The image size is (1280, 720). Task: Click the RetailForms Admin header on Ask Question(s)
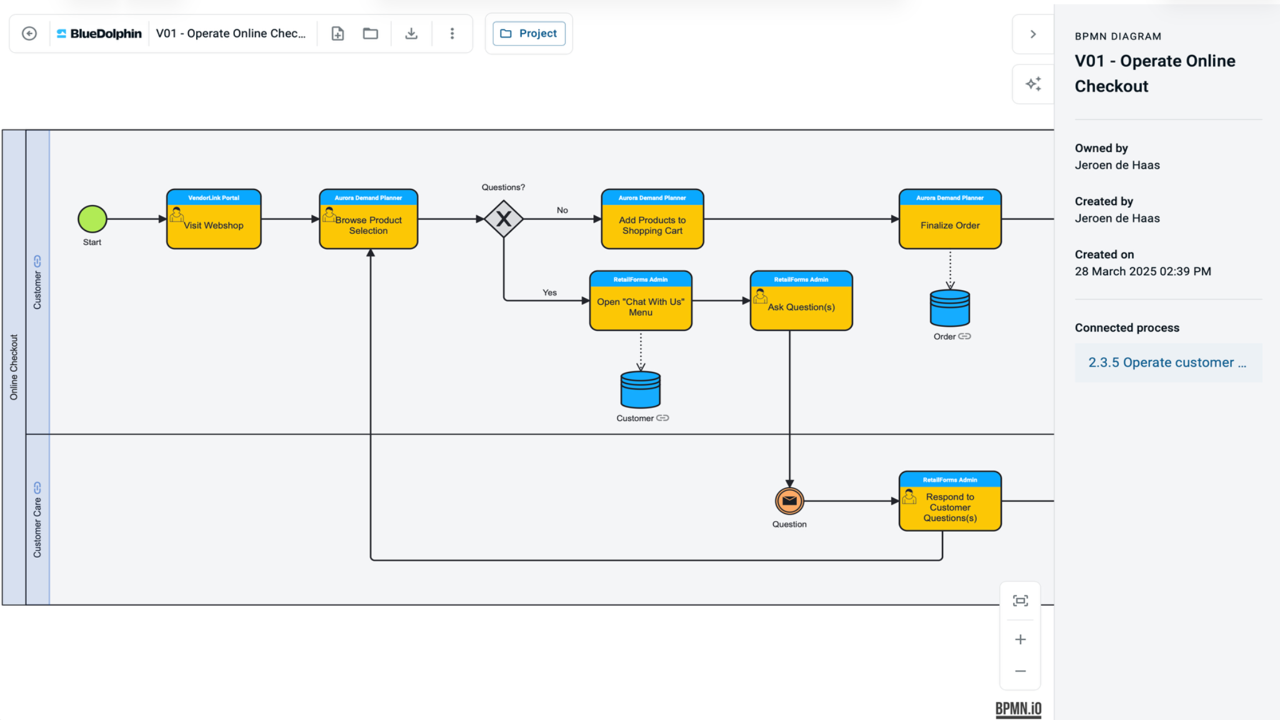[x=801, y=279]
